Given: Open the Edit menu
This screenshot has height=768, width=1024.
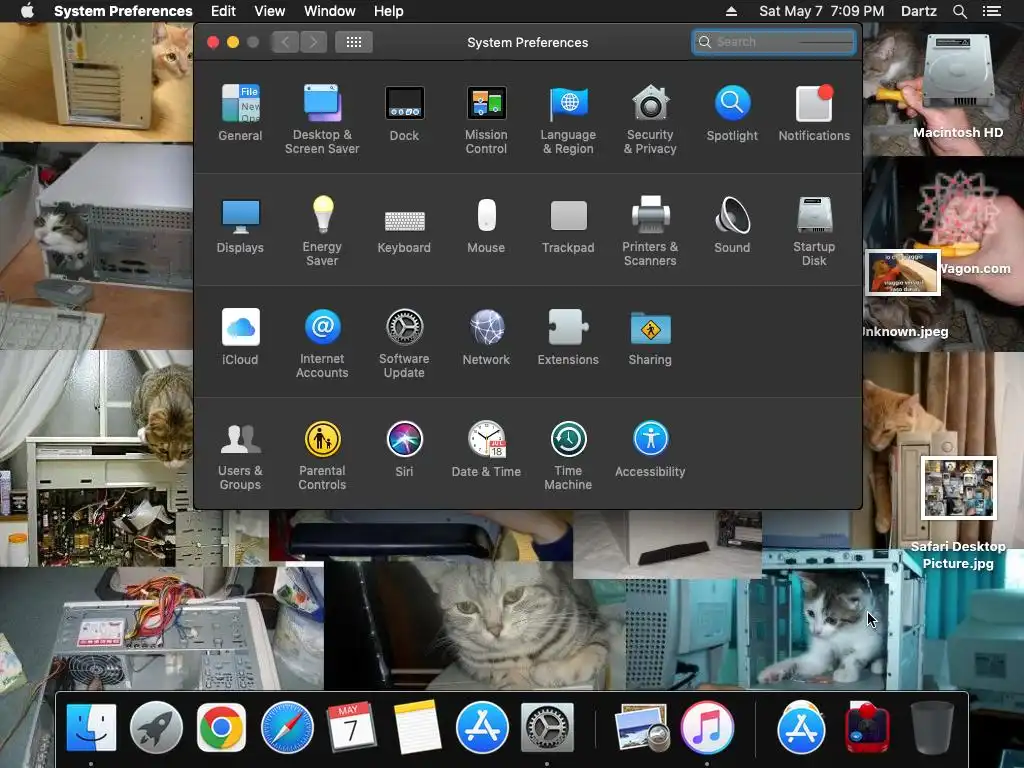Looking at the screenshot, I should click(223, 11).
